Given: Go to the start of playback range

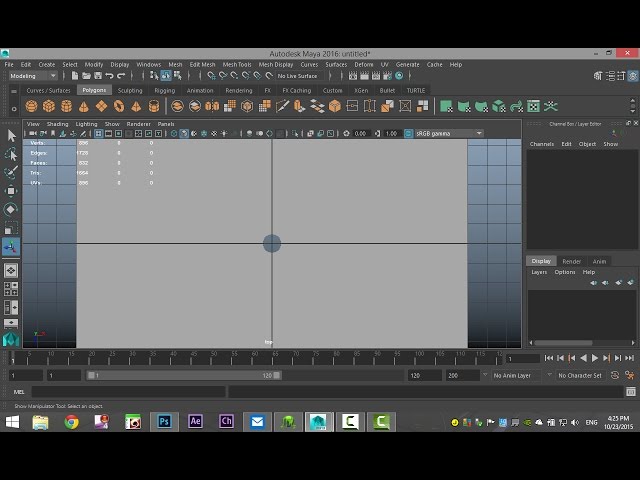Looking at the screenshot, I should tap(549, 358).
